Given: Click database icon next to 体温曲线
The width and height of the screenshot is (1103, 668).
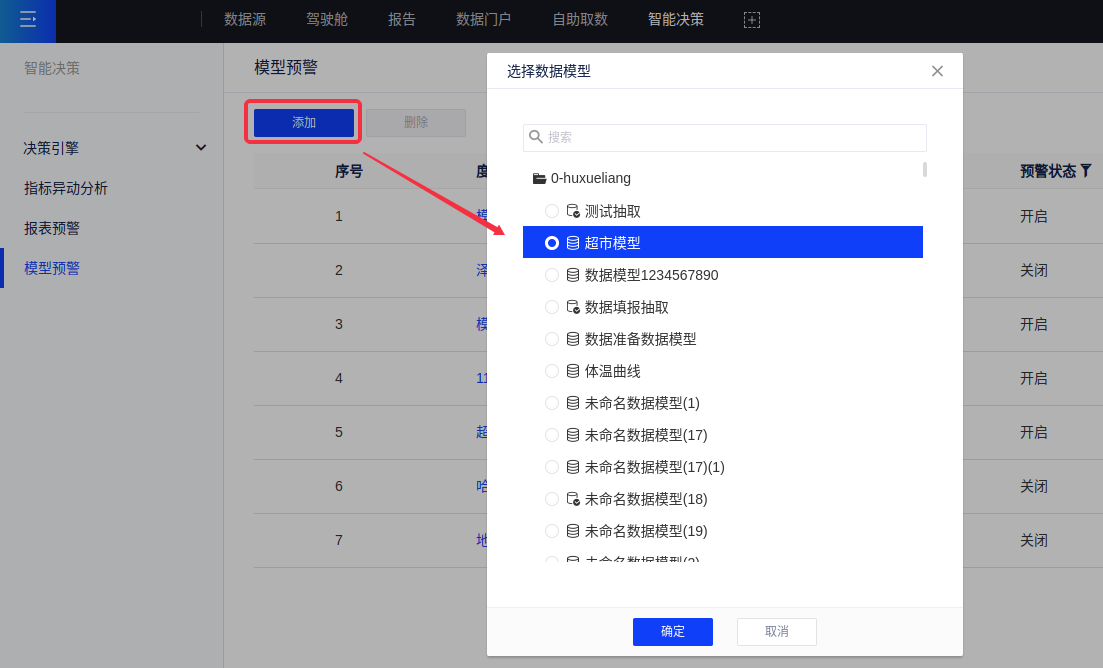Looking at the screenshot, I should click(x=573, y=371).
